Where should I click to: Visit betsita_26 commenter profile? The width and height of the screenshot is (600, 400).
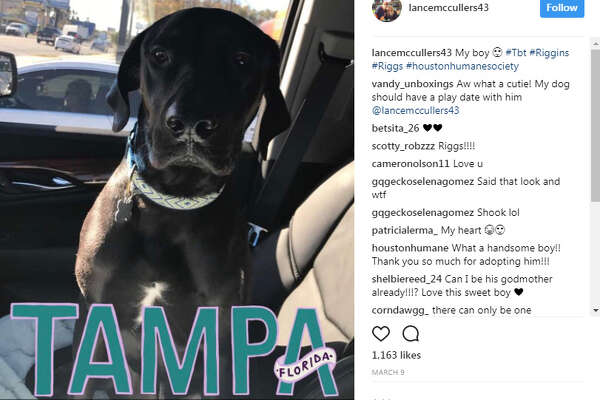(x=395, y=128)
